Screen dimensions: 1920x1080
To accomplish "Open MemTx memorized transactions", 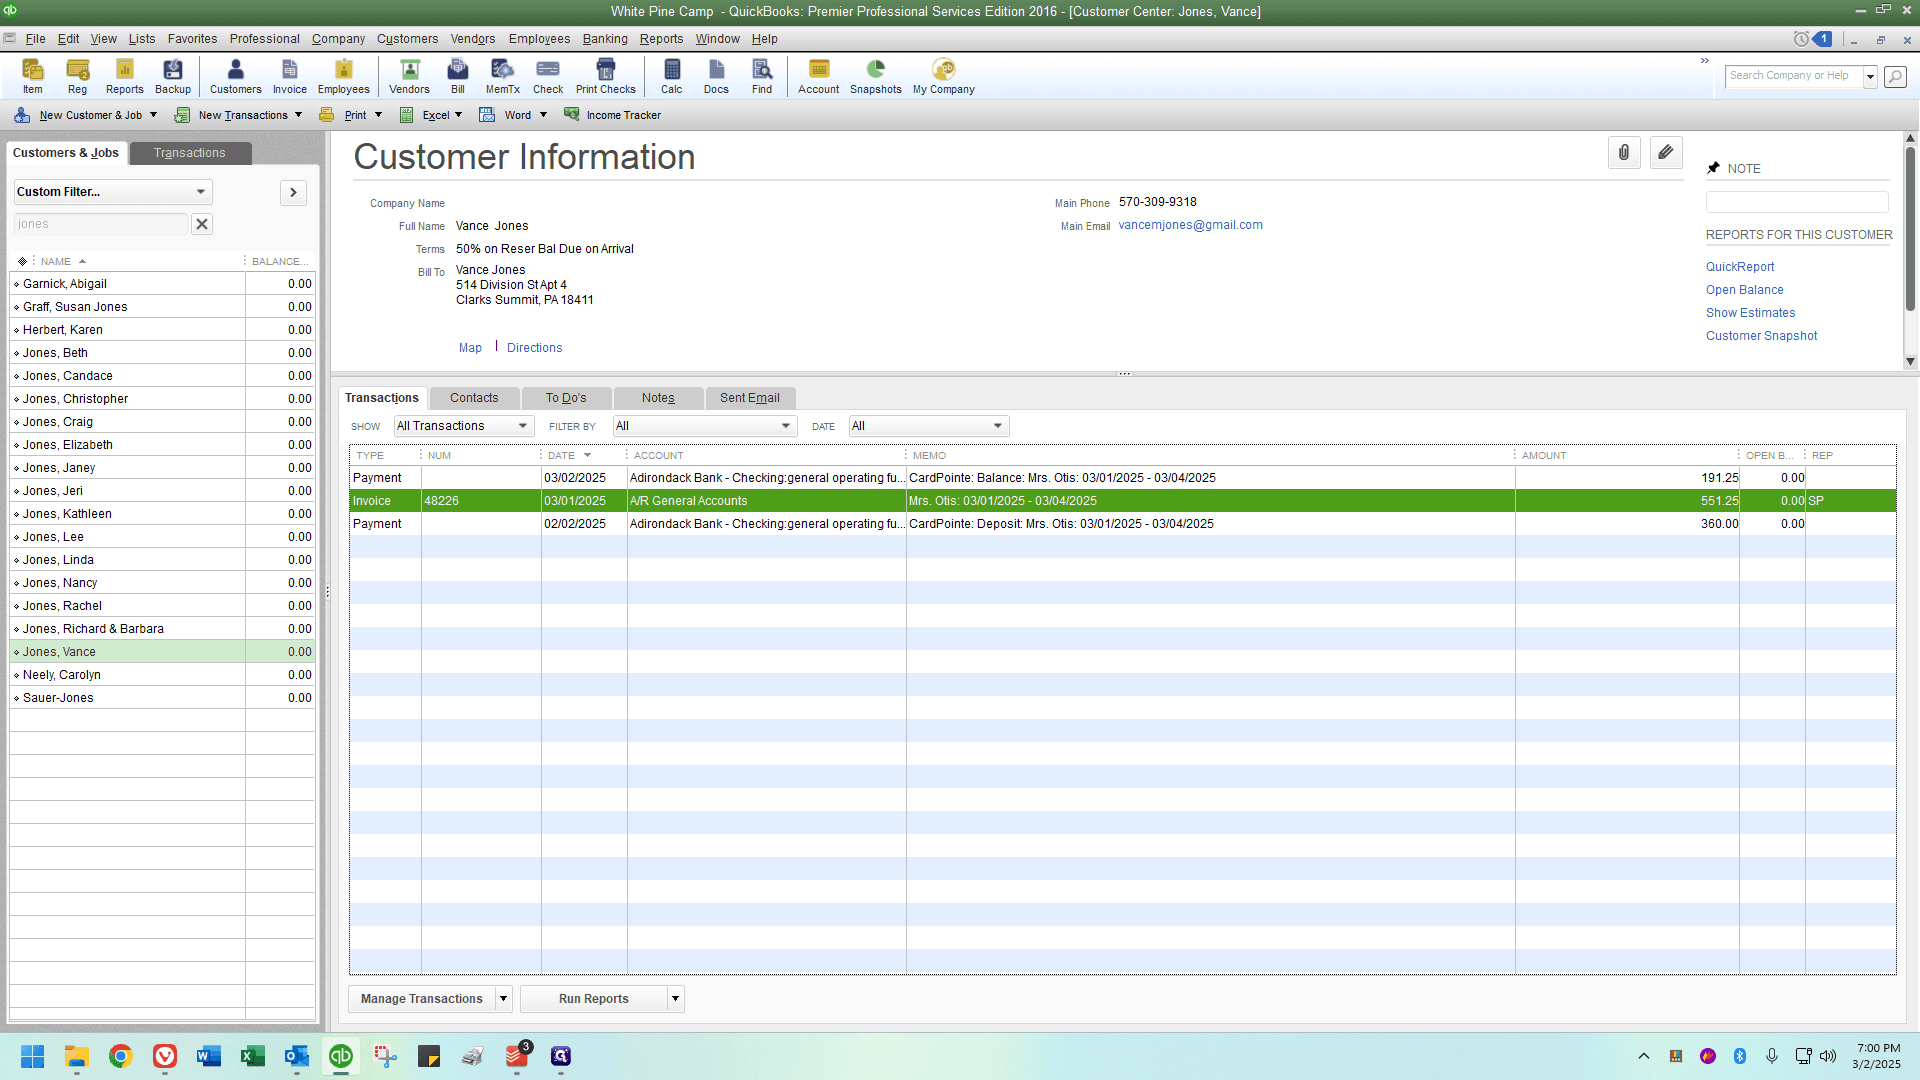I will [503, 76].
